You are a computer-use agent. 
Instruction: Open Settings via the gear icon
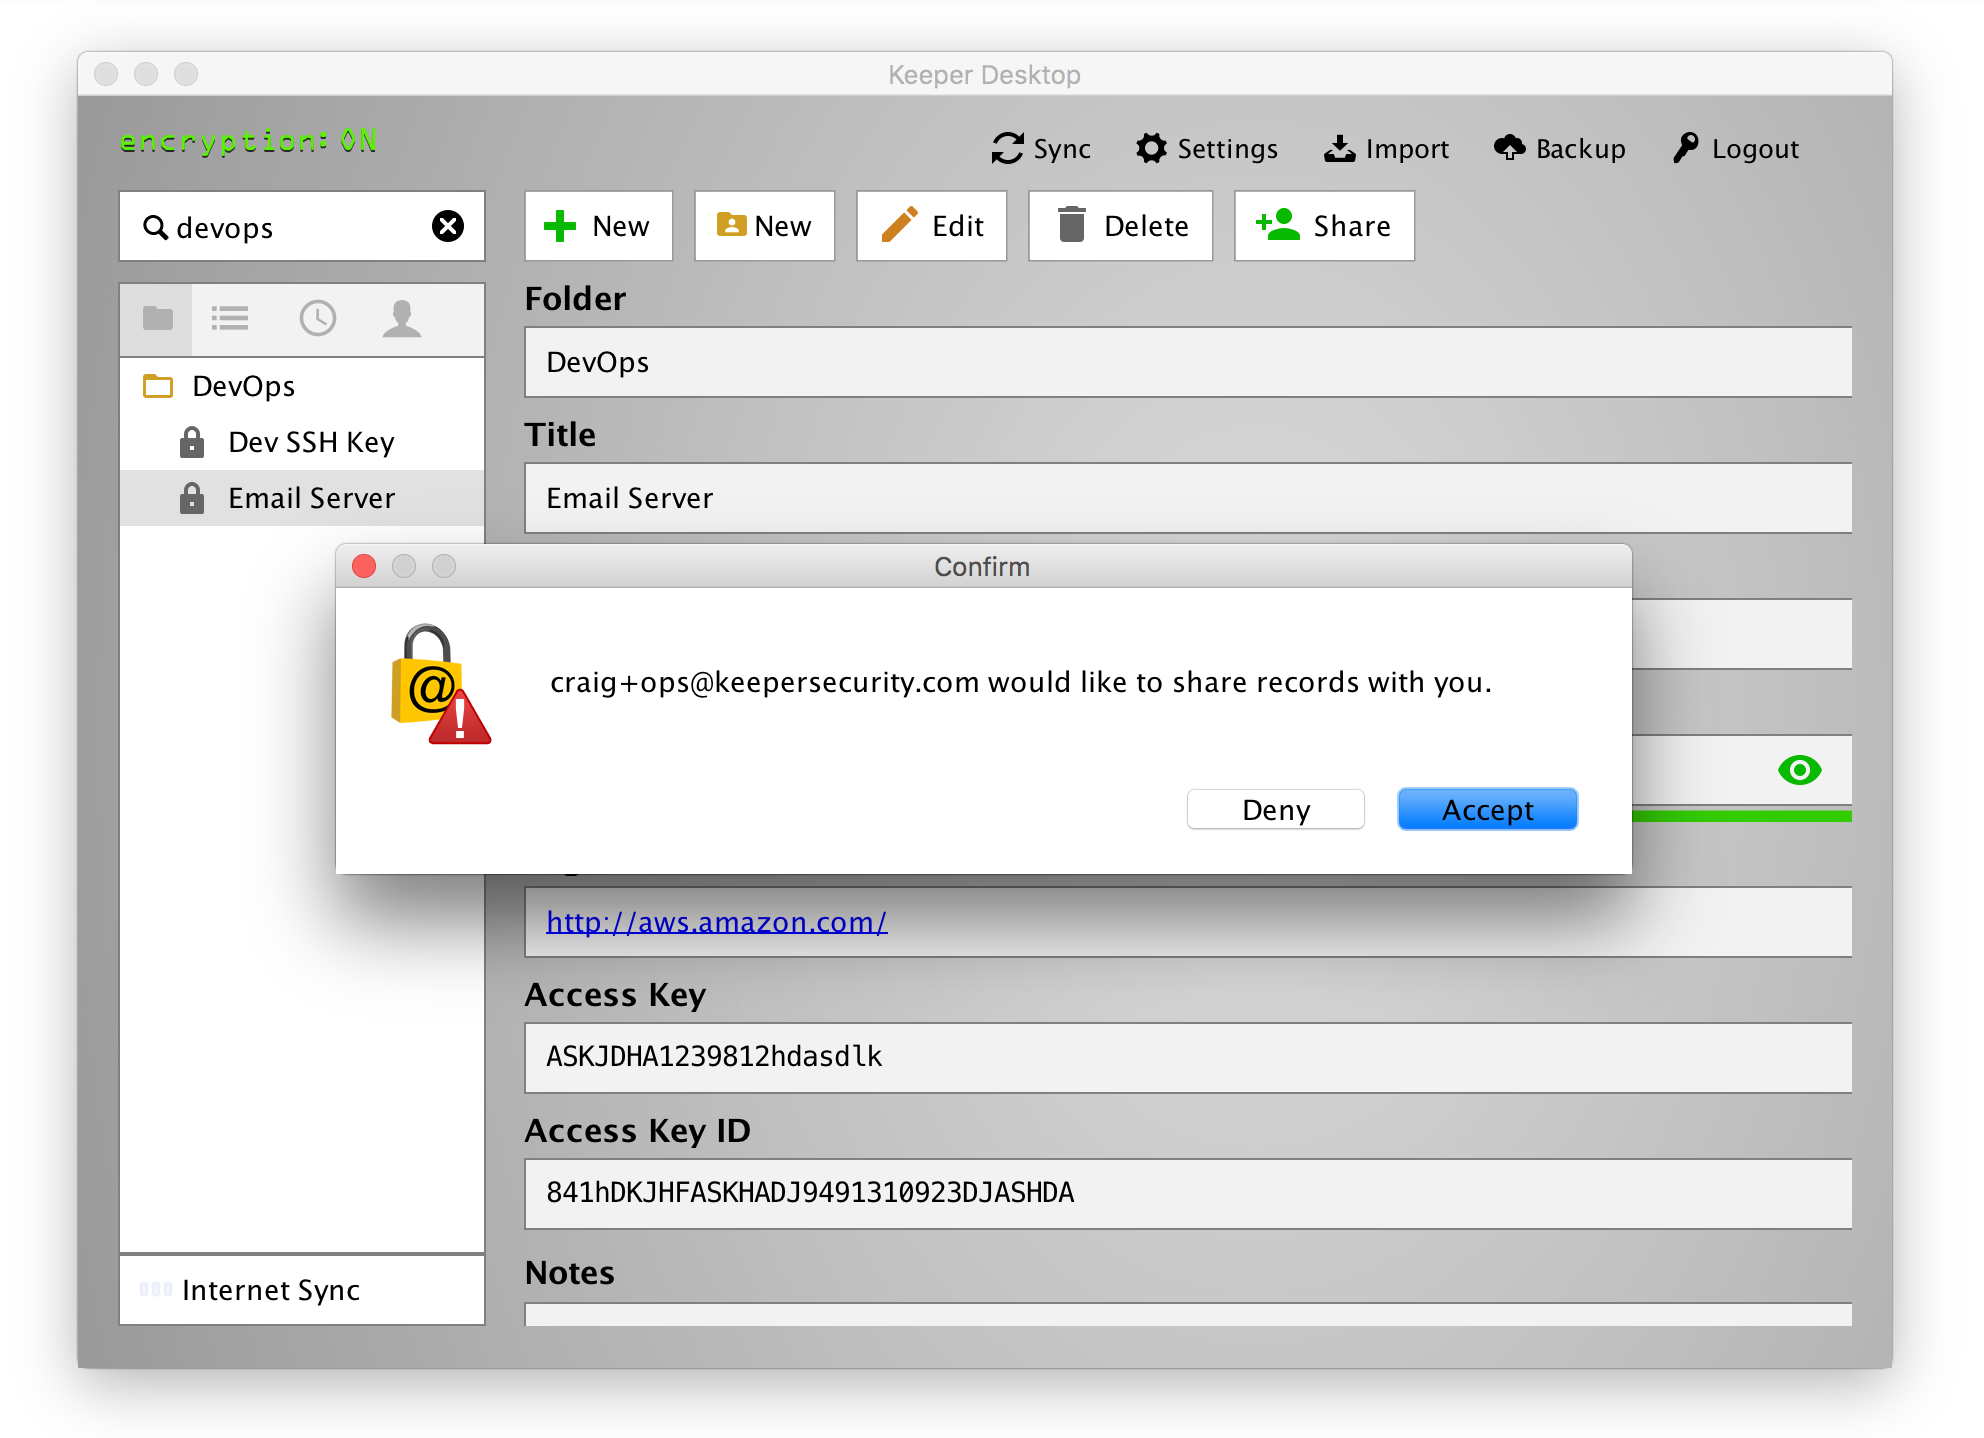1151,148
